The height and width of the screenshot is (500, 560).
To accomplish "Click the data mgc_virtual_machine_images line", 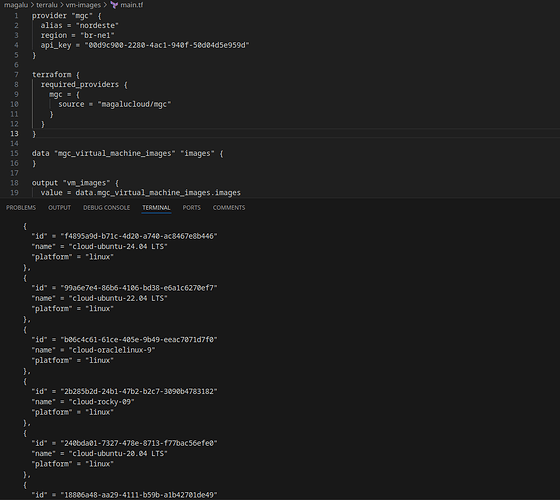I will coord(128,154).
